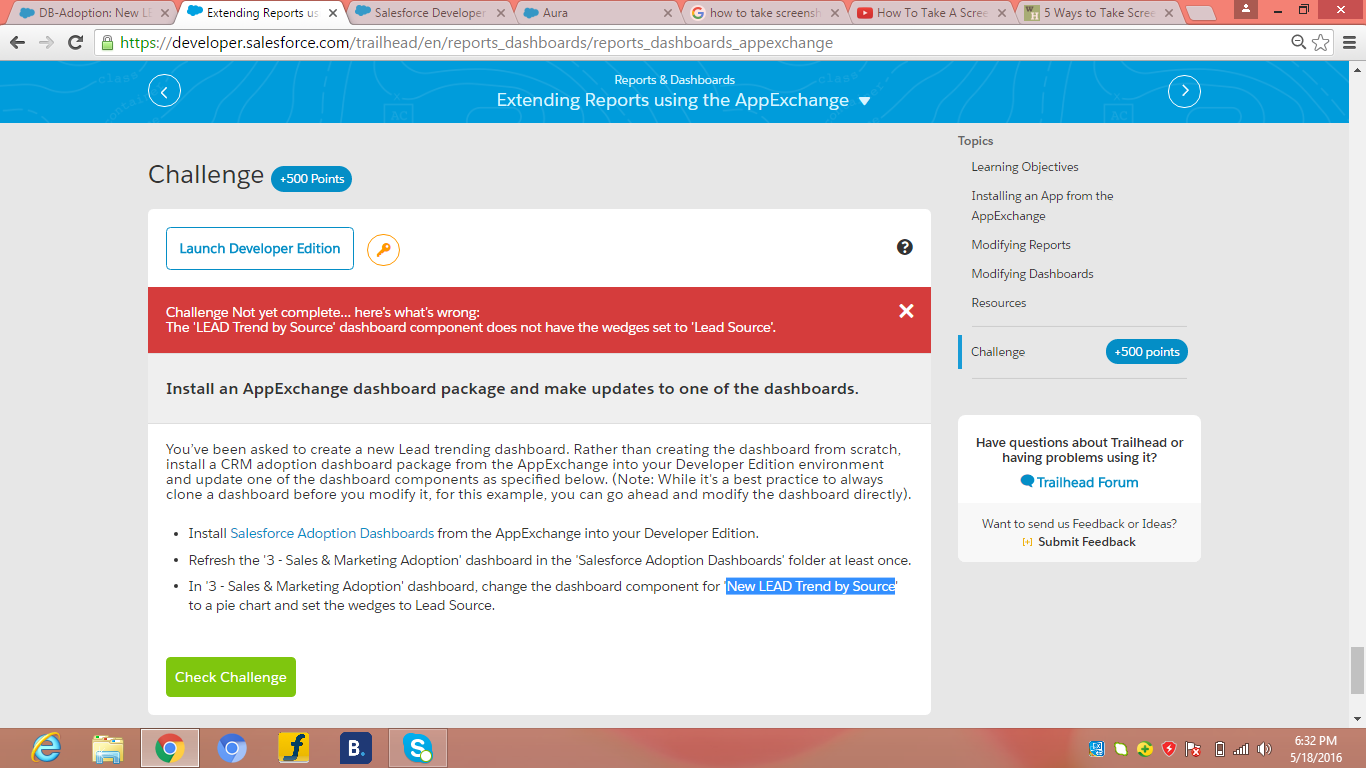Click the Launch Developer Edition button
This screenshot has width=1366, height=768.
coord(260,249)
